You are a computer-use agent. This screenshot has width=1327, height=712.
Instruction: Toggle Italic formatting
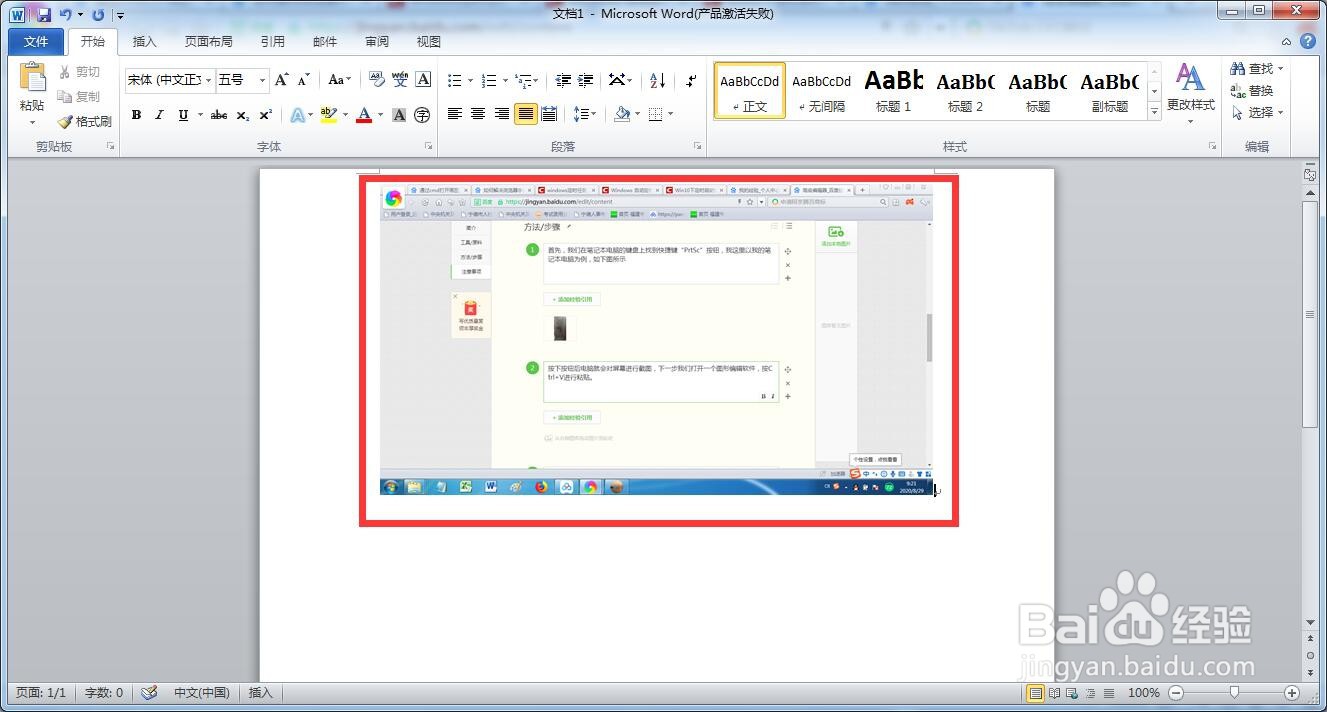159,115
